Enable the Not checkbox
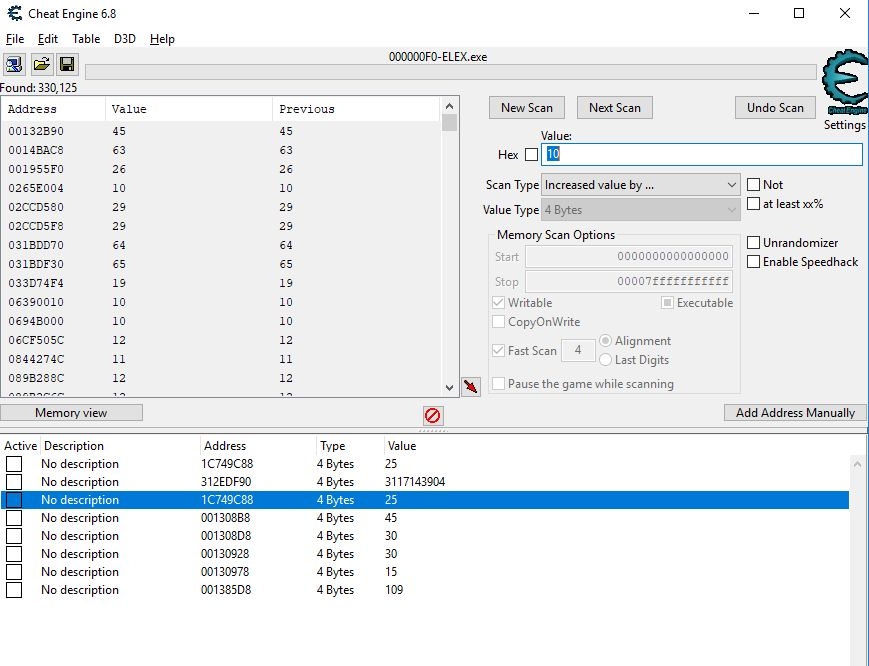869x666 pixels. (753, 185)
